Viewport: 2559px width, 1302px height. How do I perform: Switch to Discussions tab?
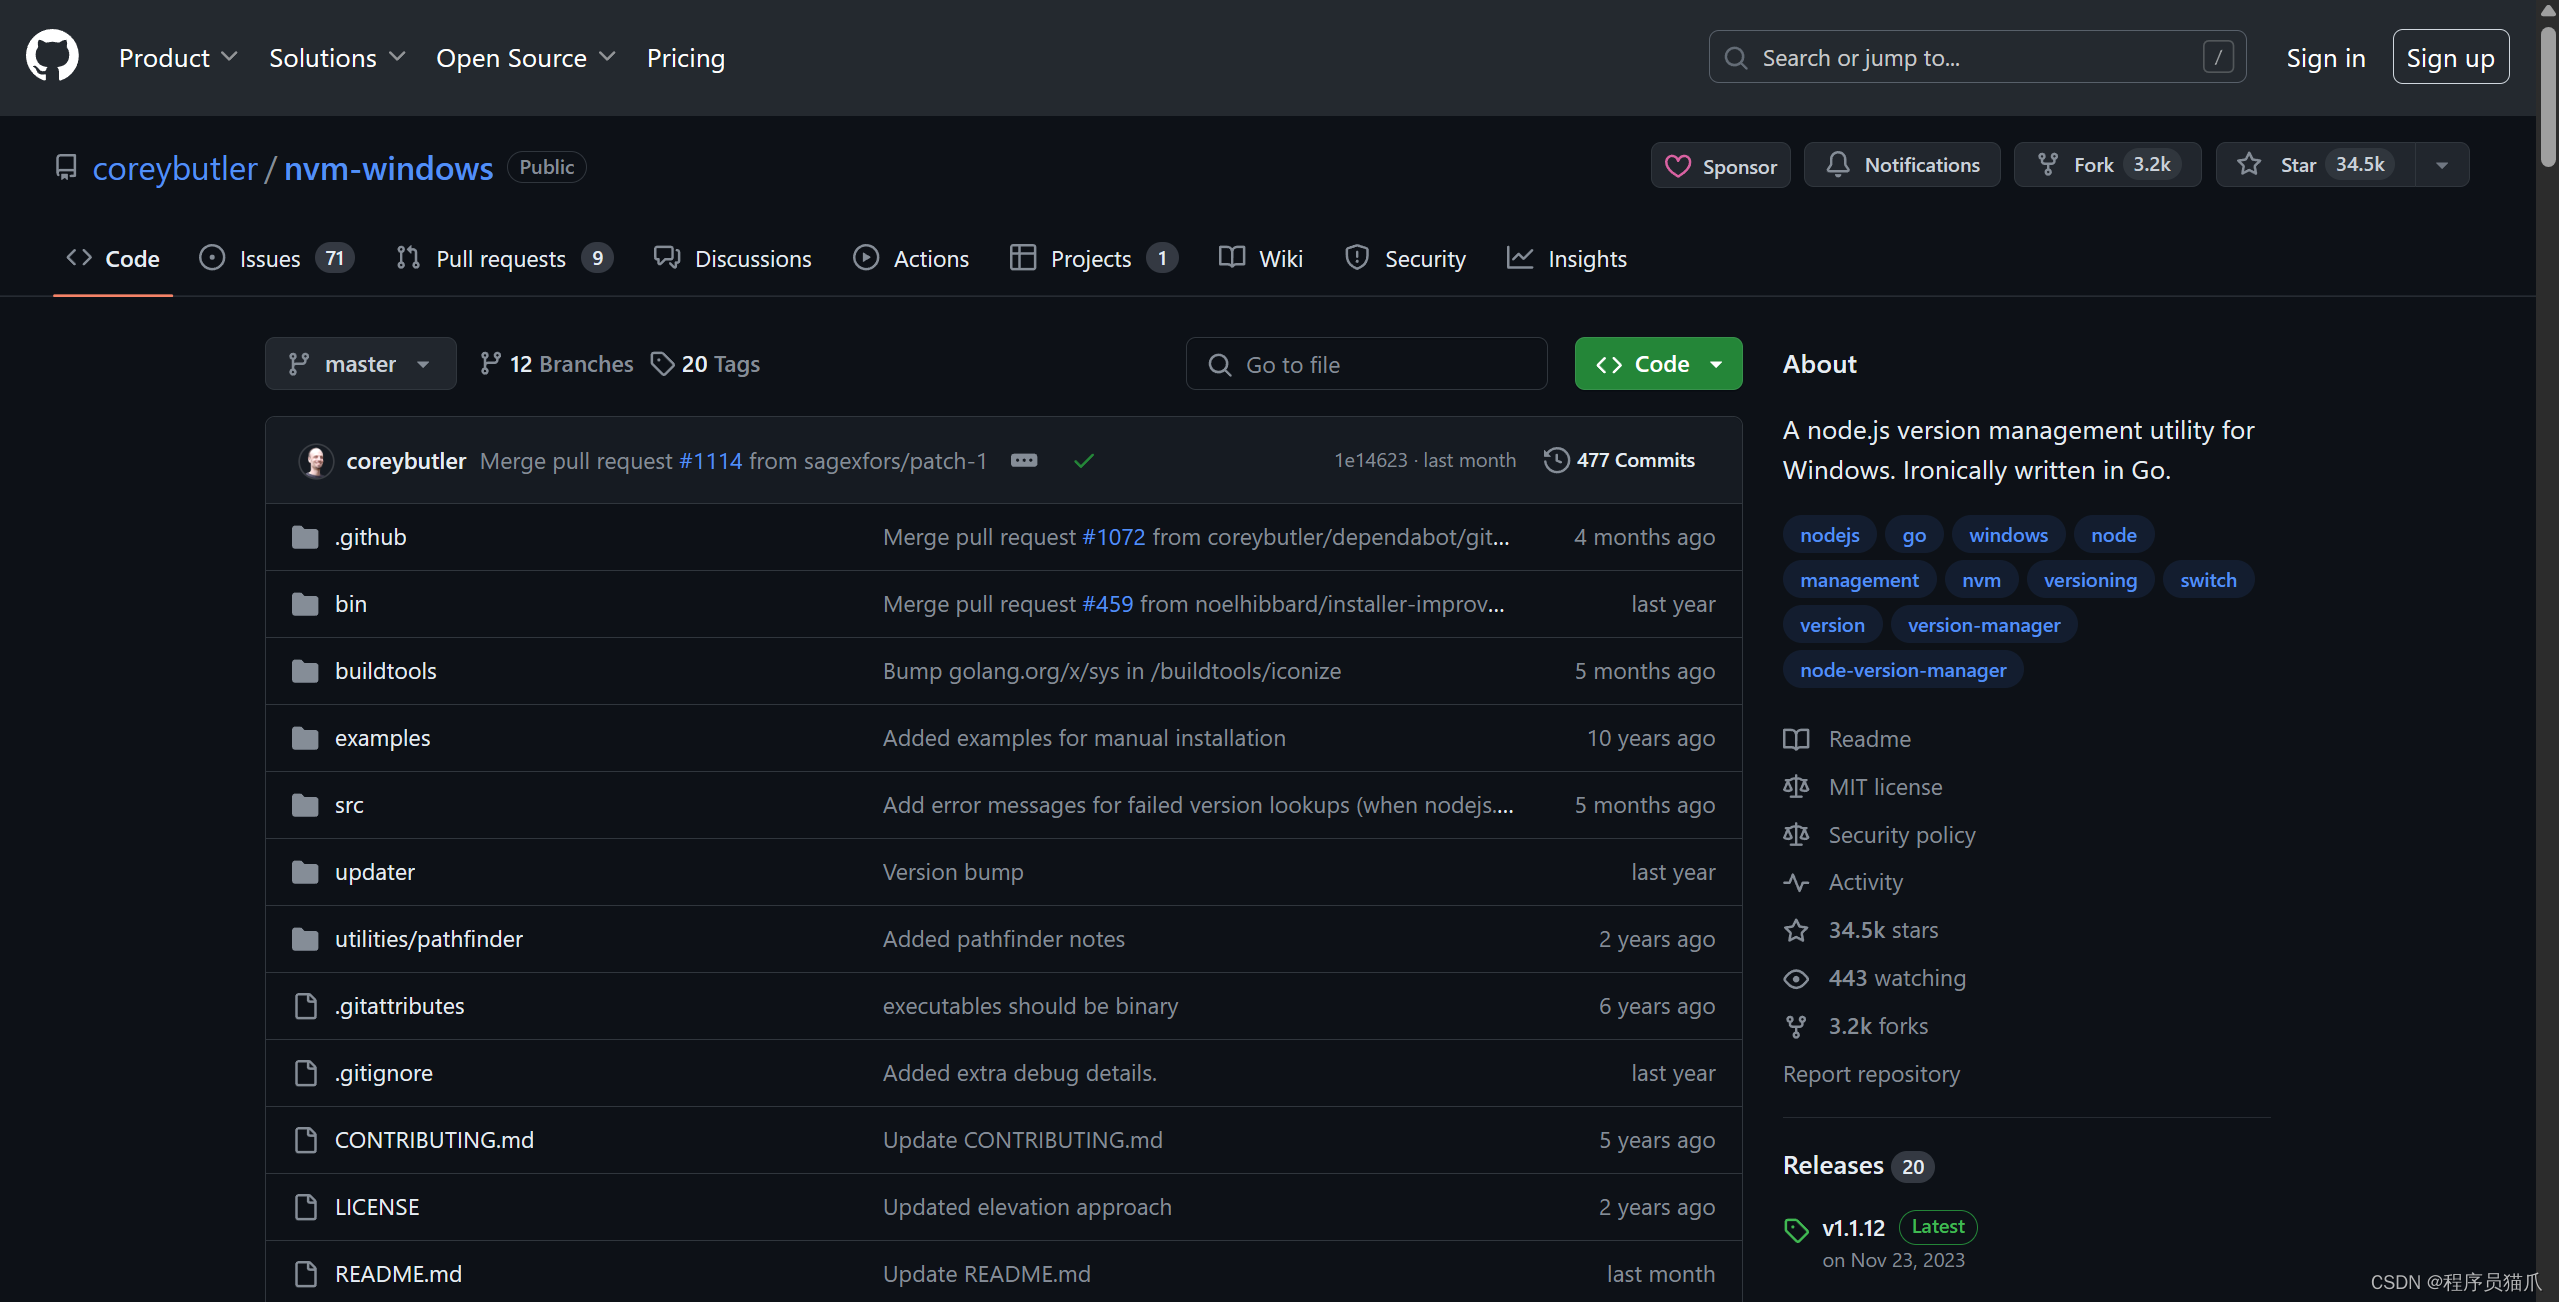[x=732, y=259]
